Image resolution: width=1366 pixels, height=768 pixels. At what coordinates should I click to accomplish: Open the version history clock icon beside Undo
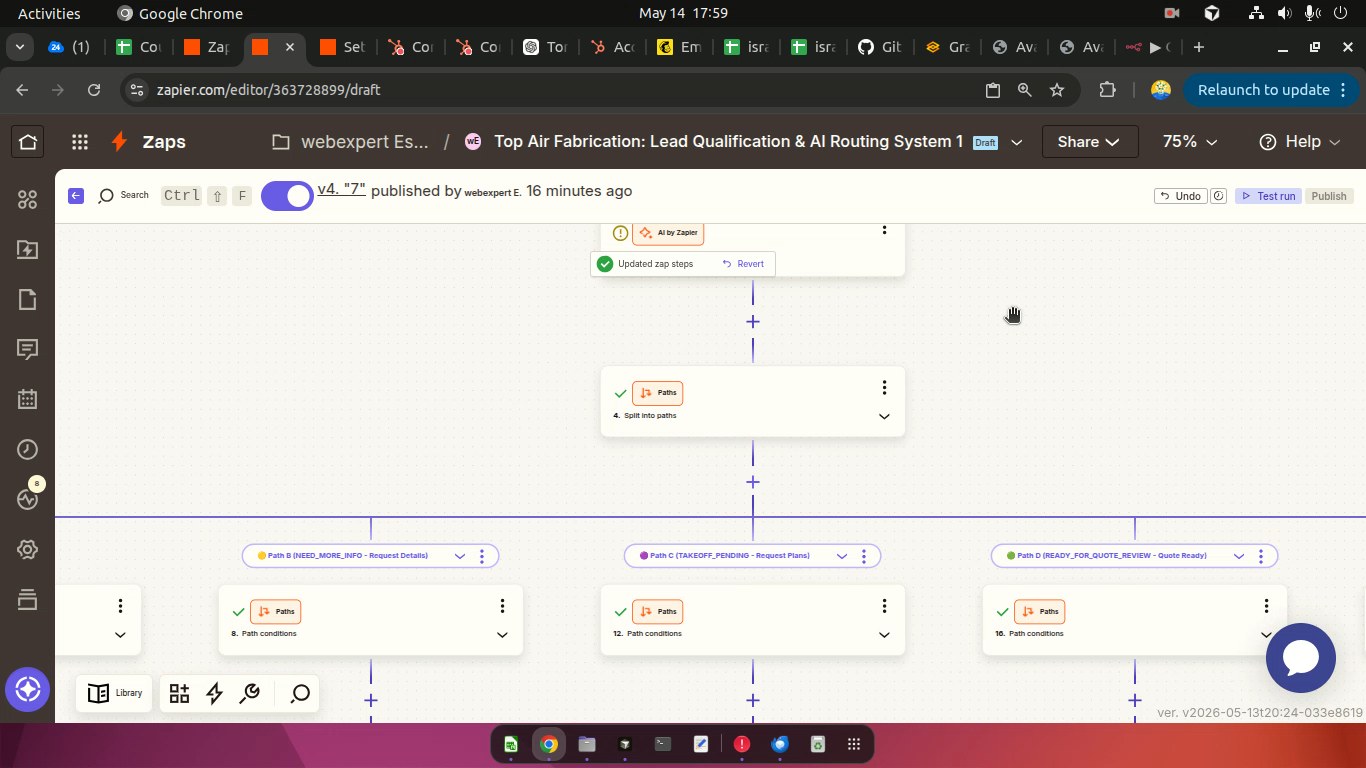click(x=1218, y=196)
